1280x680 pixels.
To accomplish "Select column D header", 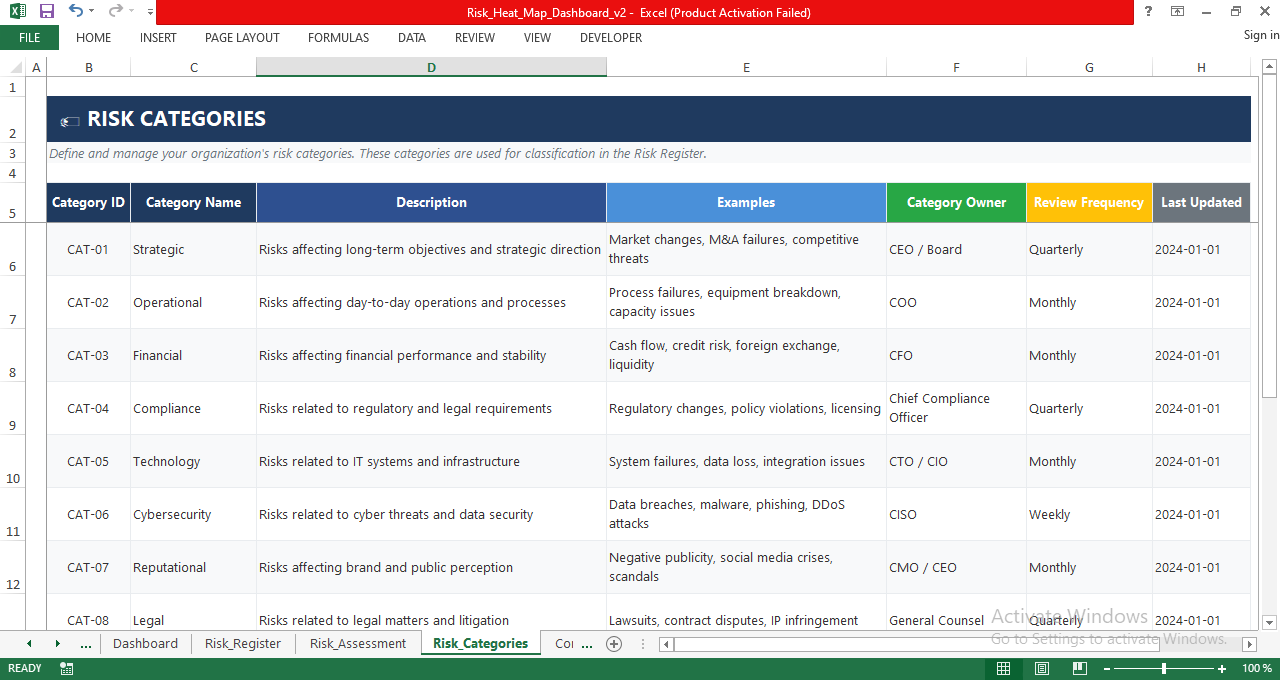I will [431, 67].
